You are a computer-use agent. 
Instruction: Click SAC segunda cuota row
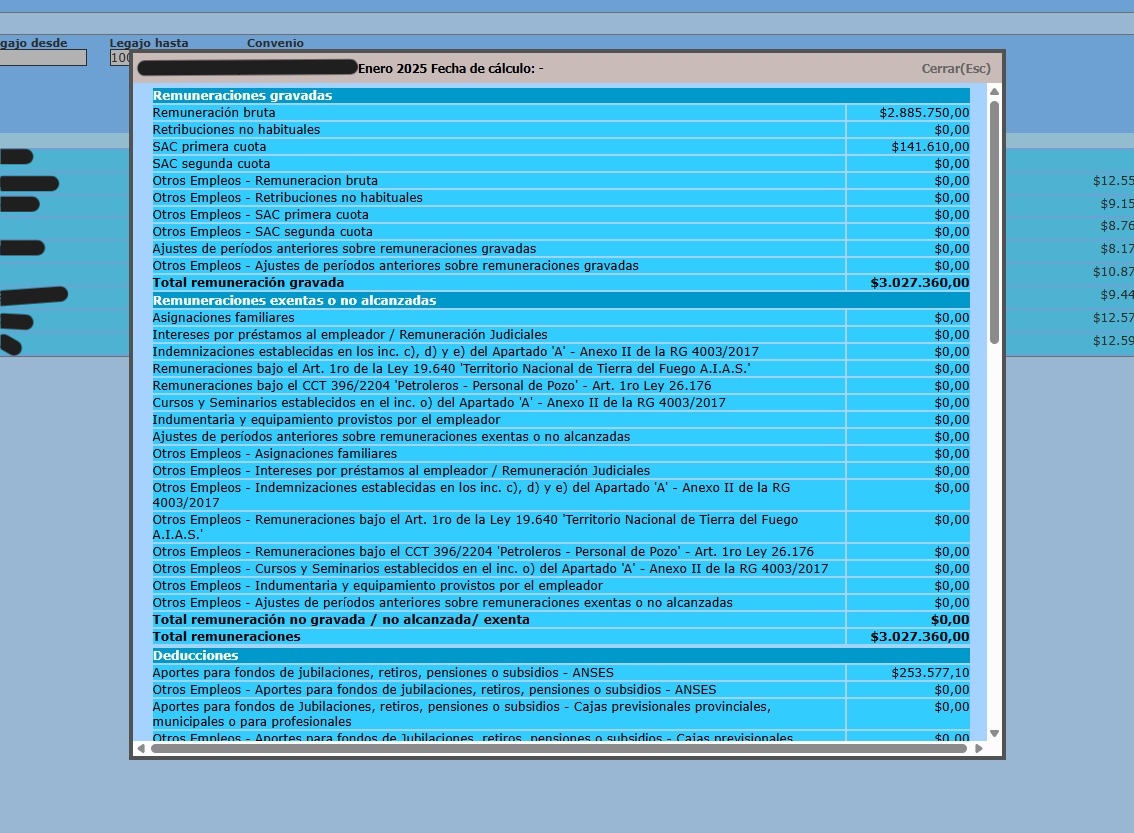pos(560,163)
